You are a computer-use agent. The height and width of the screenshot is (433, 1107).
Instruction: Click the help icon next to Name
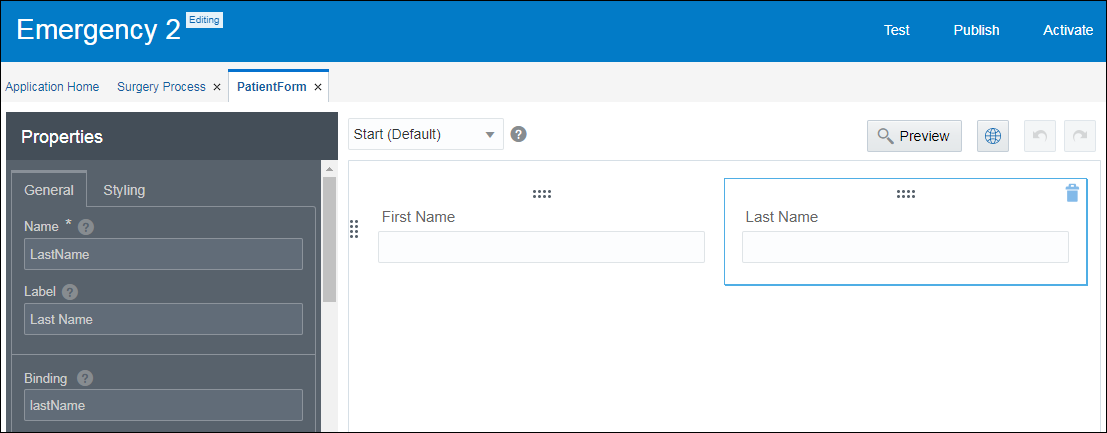click(x=86, y=227)
